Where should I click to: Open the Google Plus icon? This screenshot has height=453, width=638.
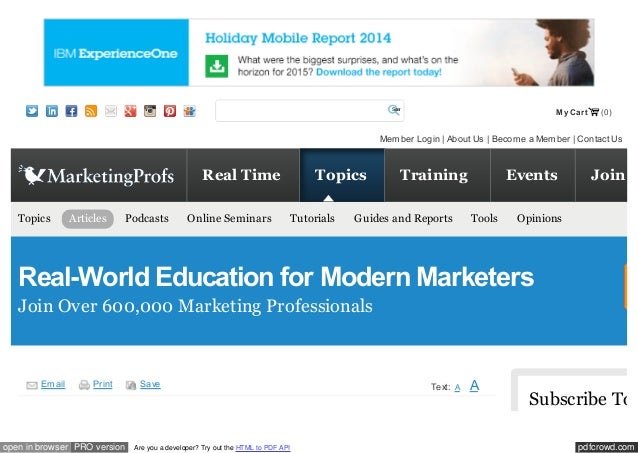[x=130, y=111]
